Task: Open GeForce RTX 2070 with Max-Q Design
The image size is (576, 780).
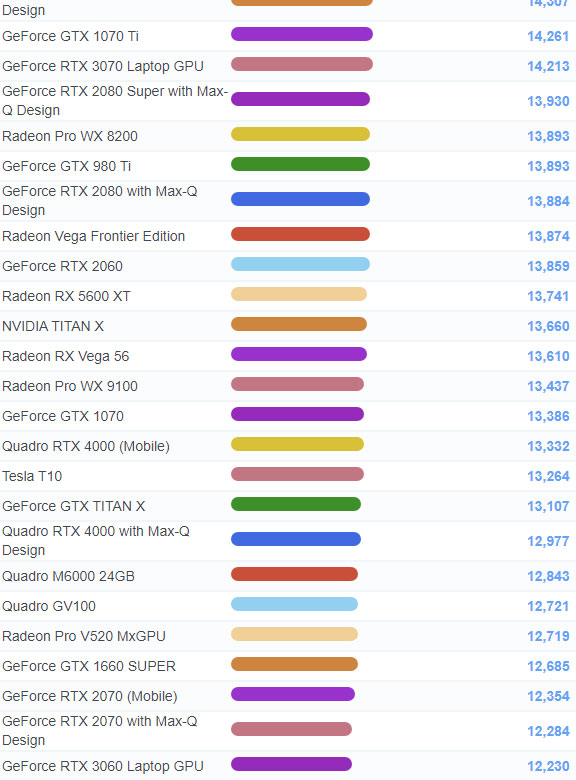Action: 99,731
